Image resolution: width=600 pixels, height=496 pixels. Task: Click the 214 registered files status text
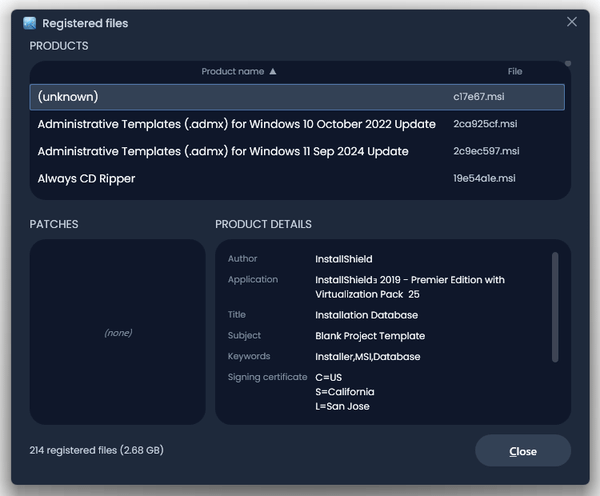point(96,450)
